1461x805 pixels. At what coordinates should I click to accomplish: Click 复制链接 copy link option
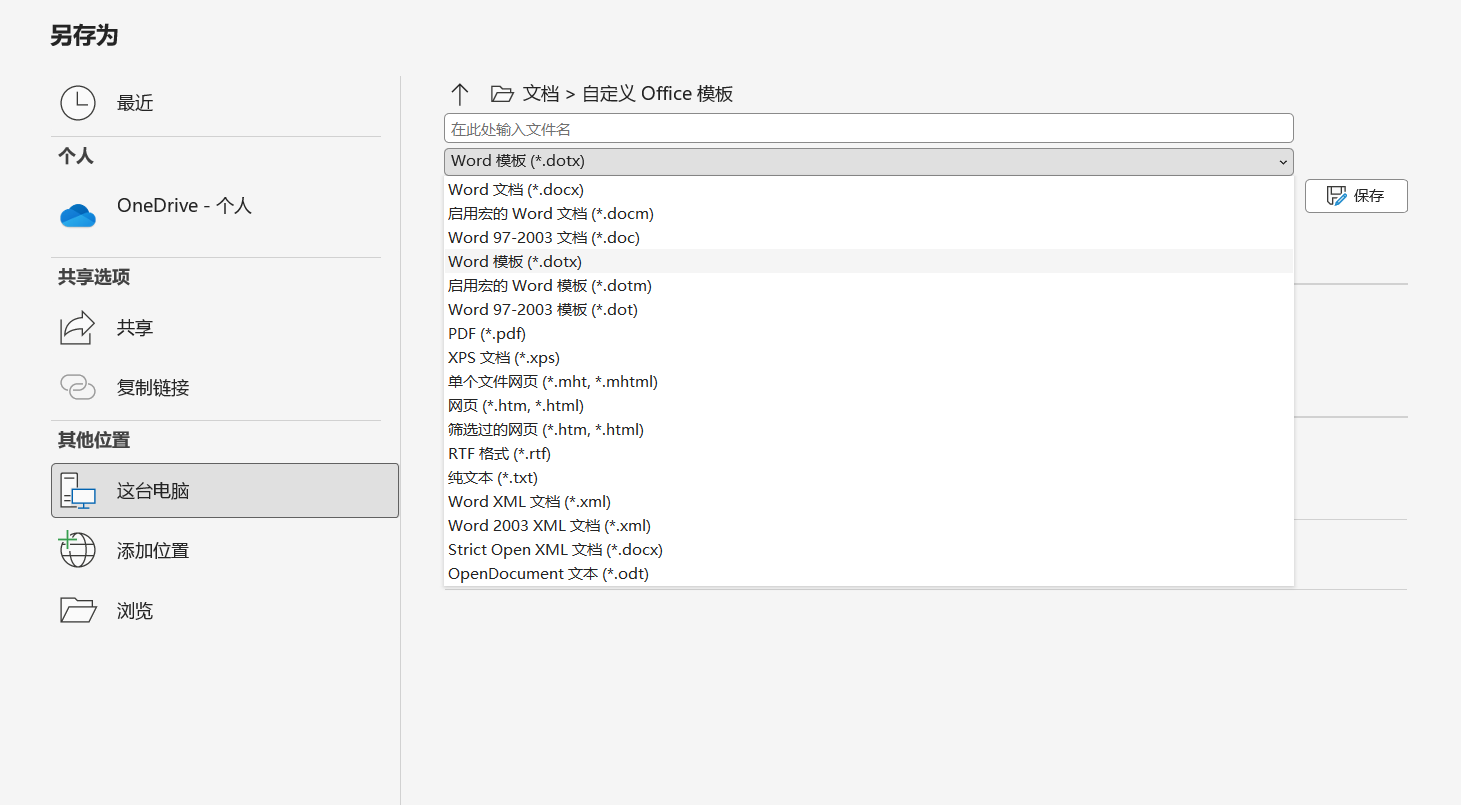click(x=152, y=388)
